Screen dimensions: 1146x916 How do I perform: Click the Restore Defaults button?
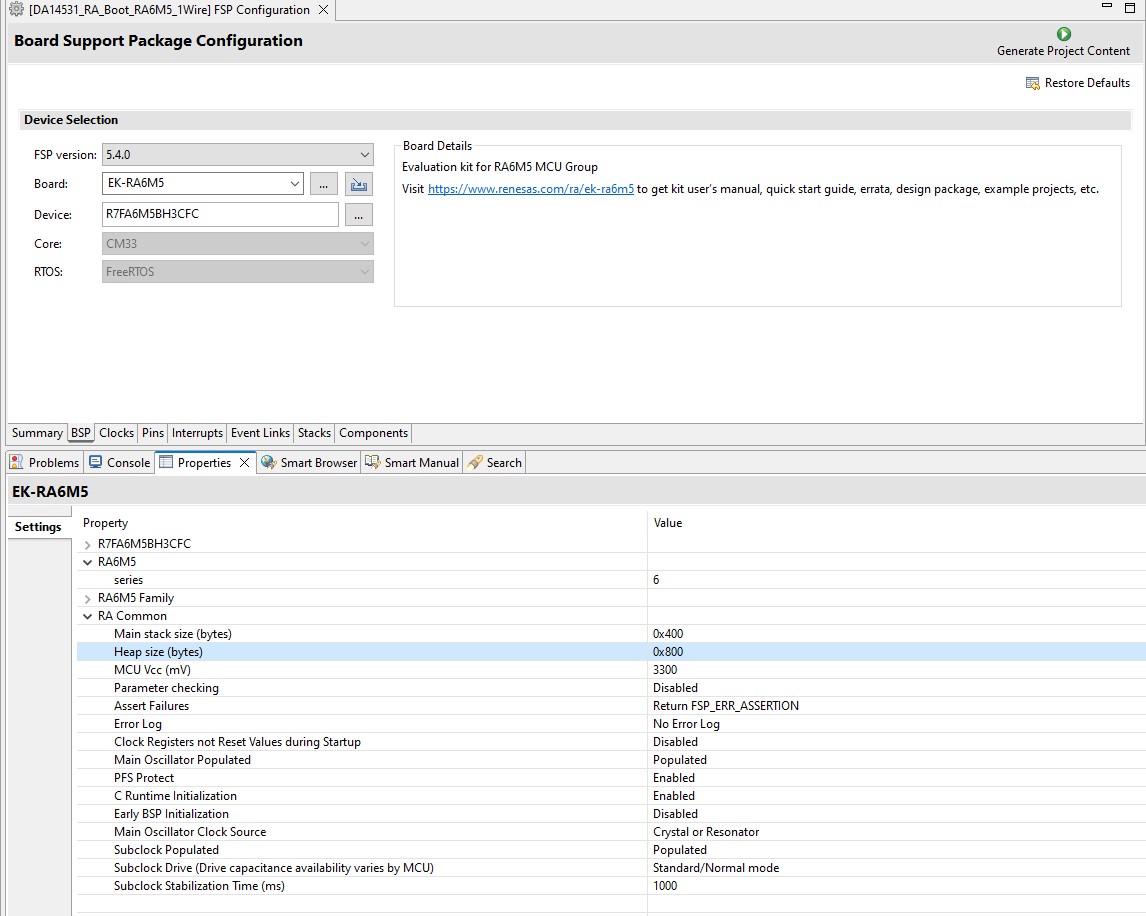tap(1078, 83)
